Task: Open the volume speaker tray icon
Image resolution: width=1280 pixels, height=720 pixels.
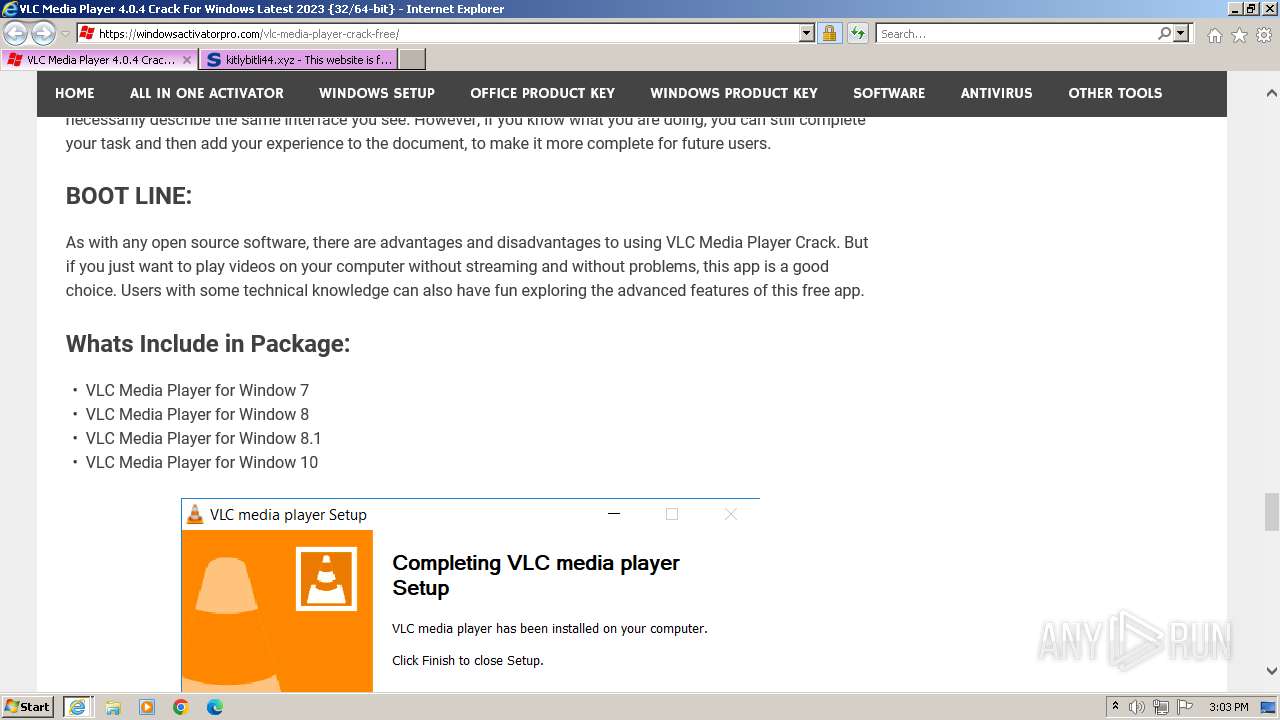Action: [x=1137, y=707]
